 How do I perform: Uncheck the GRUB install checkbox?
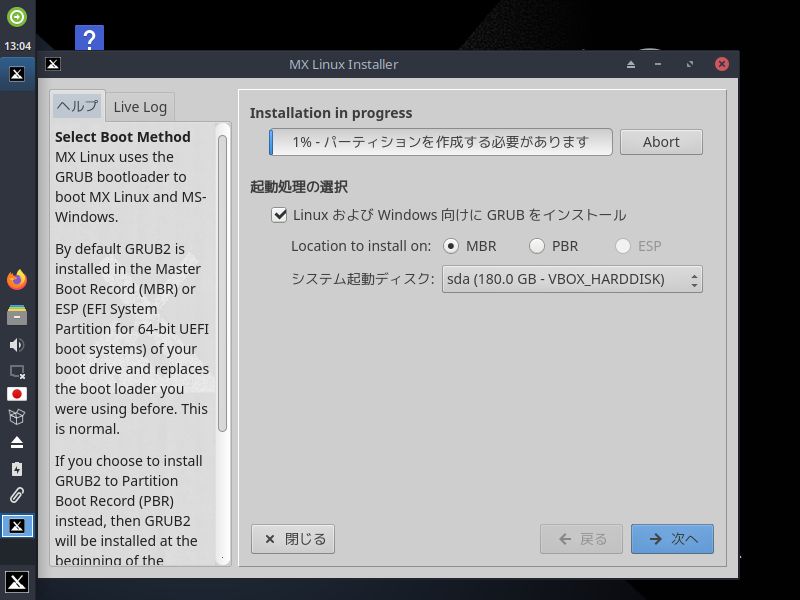click(x=279, y=215)
